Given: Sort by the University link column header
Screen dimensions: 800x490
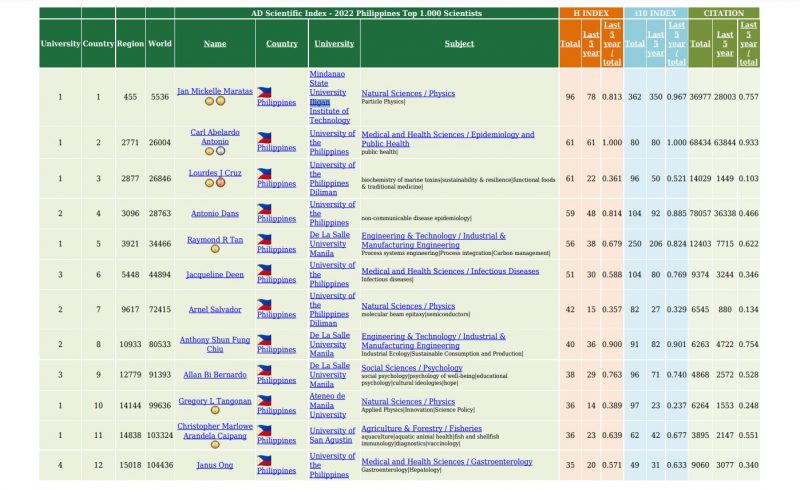Looking at the screenshot, I should pos(334,44).
